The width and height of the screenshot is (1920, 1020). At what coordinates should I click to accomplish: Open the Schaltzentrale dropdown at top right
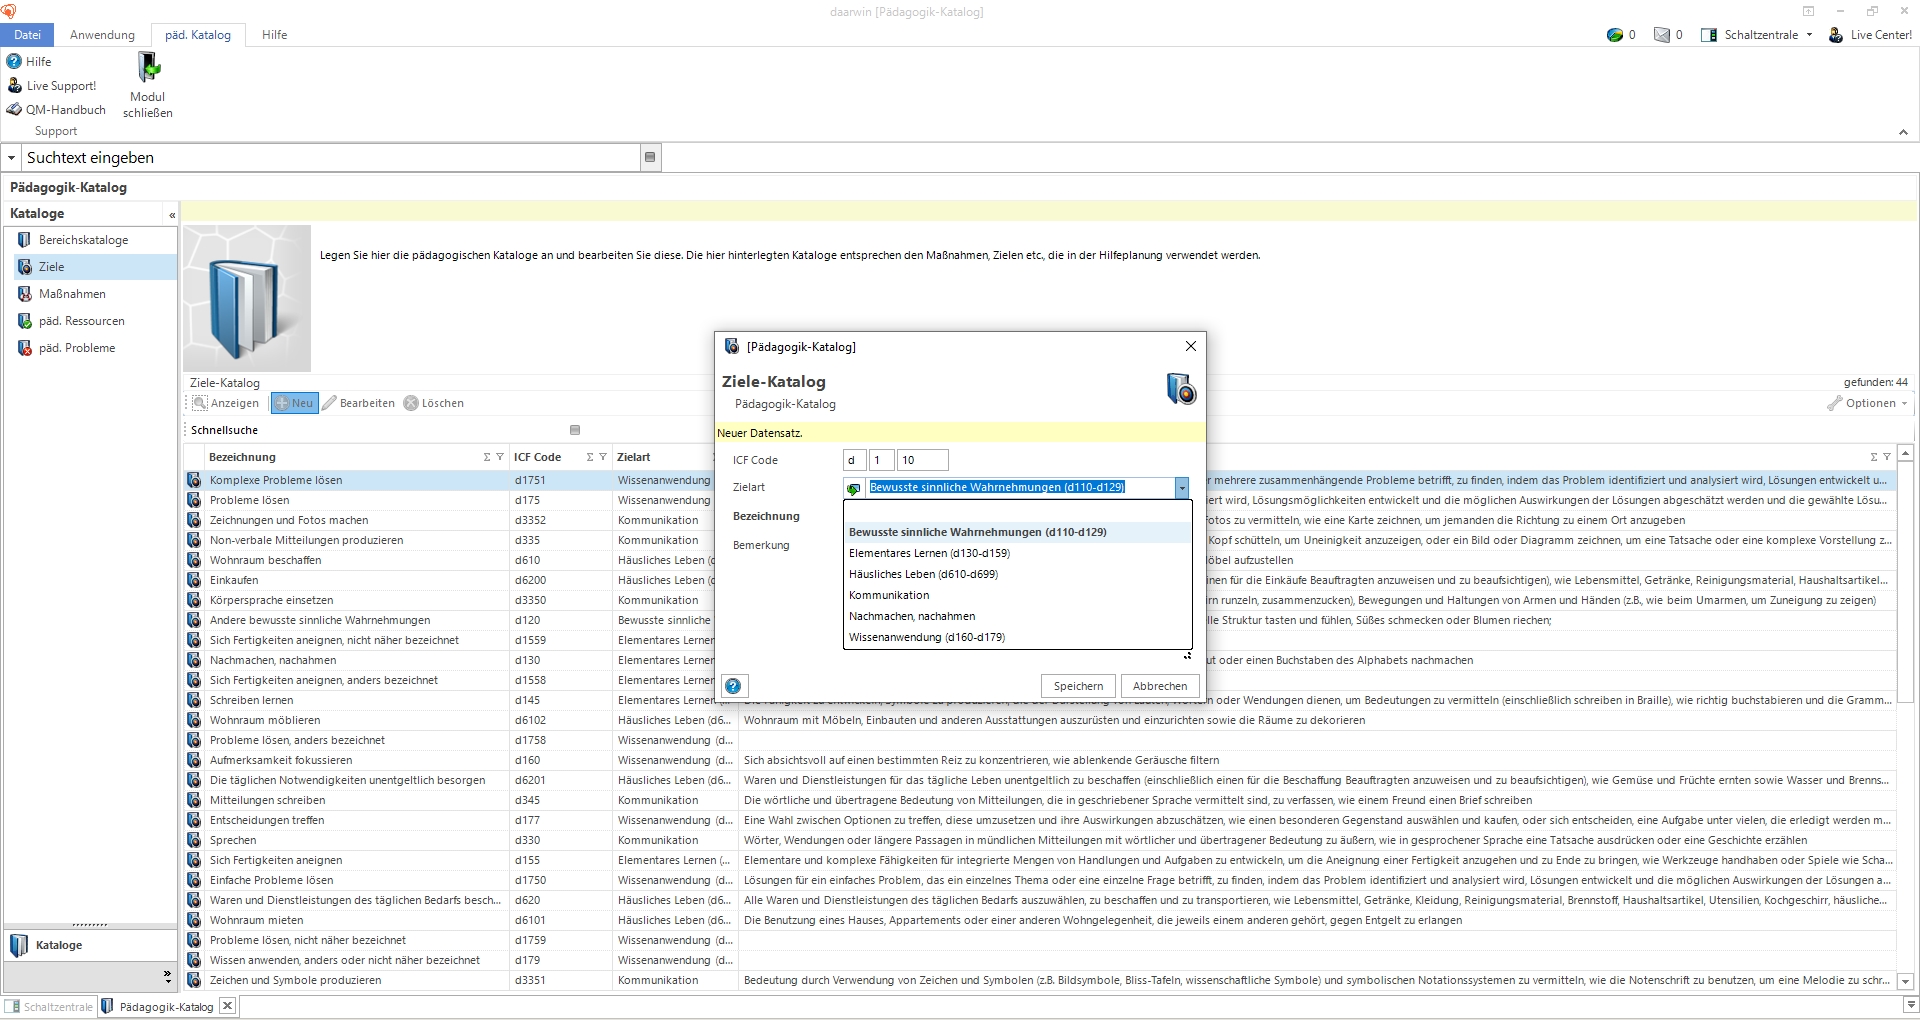1757,35
